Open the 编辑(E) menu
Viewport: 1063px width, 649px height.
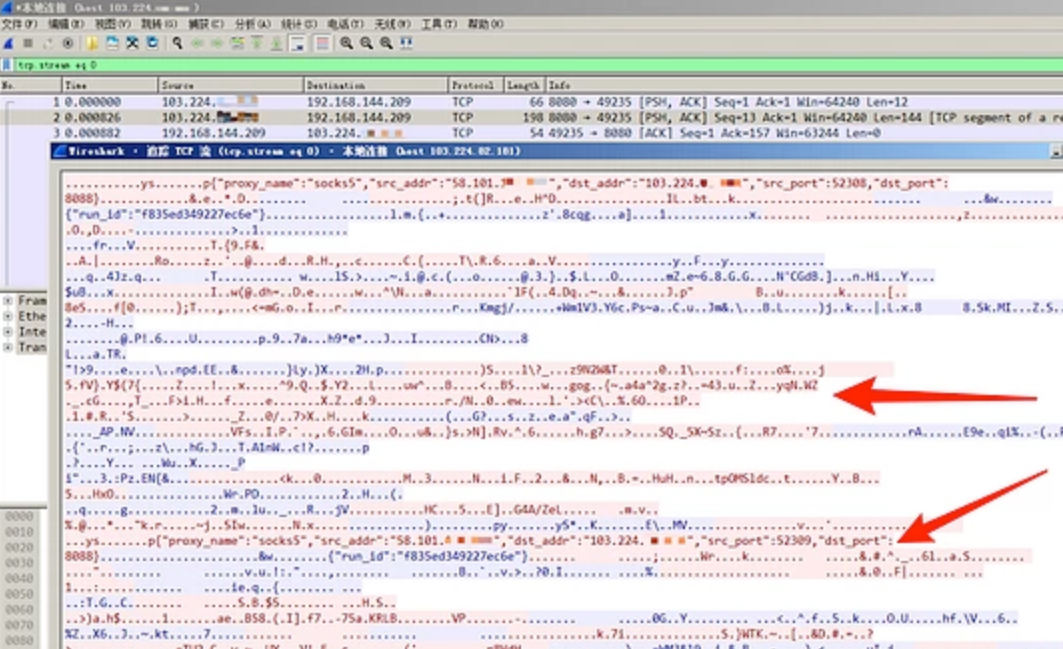click(x=66, y=24)
